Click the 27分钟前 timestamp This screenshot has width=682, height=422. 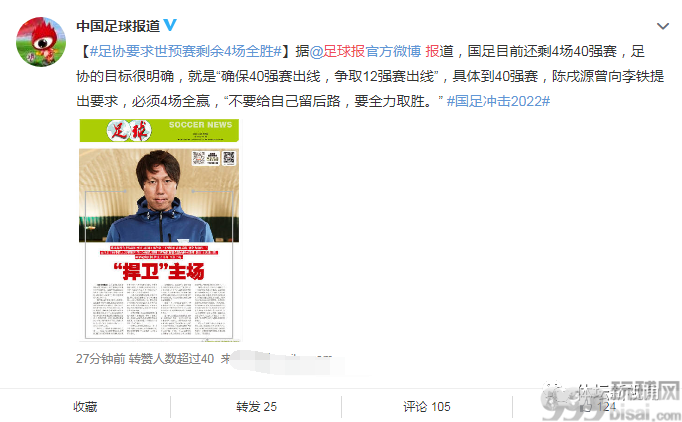point(100,358)
